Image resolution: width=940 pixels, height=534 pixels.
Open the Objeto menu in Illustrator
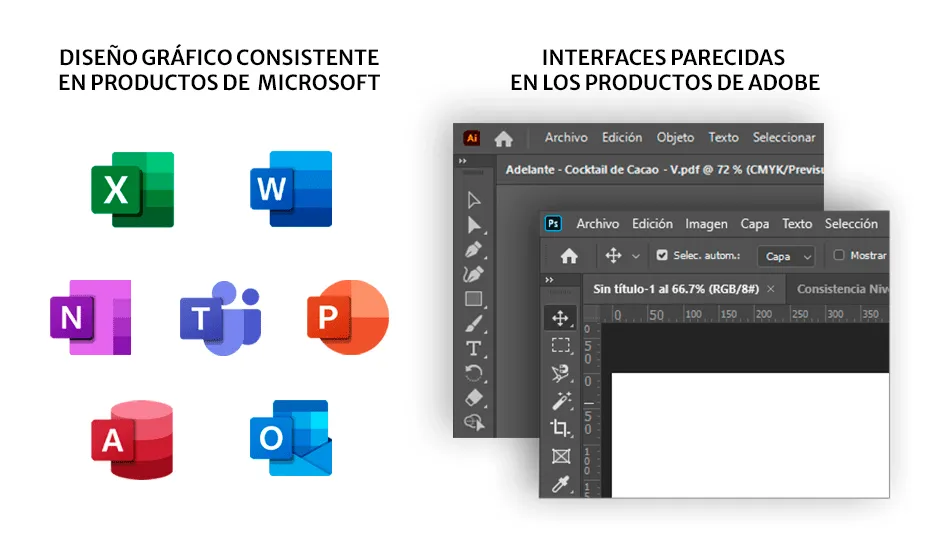click(675, 138)
